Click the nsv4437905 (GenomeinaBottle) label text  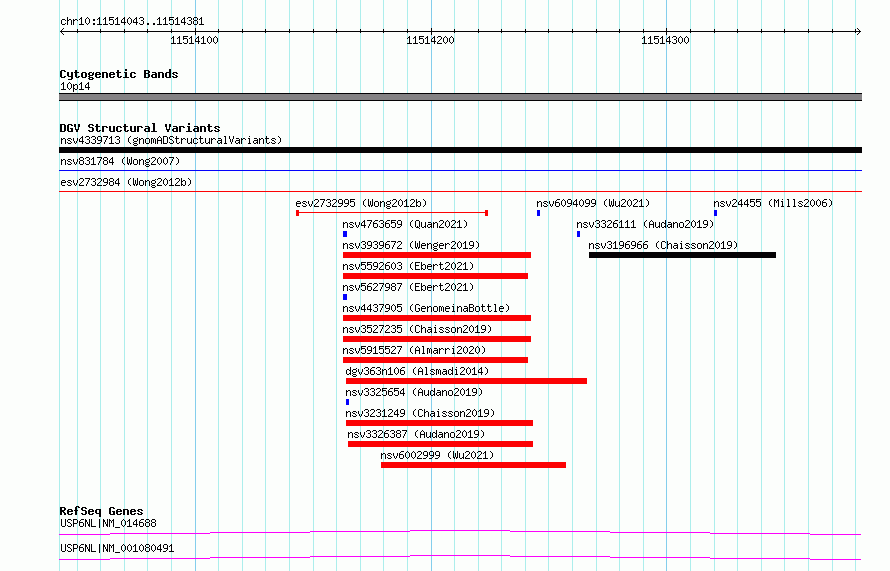426,308
